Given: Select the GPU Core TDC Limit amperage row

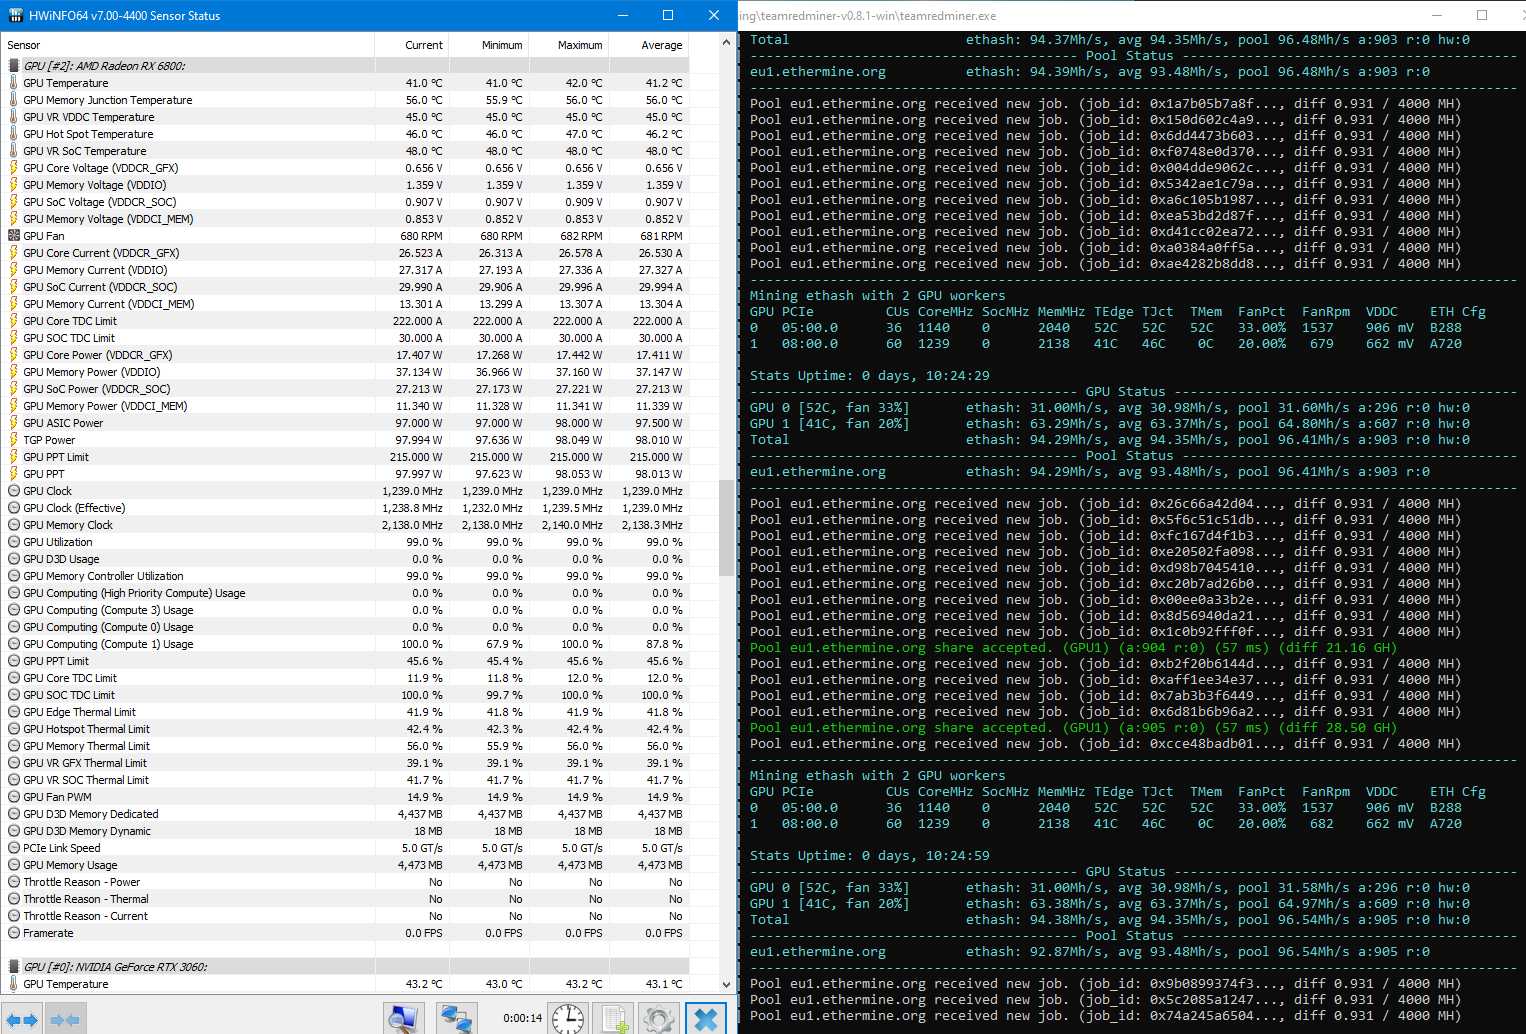Looking at the screenshot, I should pyautogui.click(x=345, y=321).
